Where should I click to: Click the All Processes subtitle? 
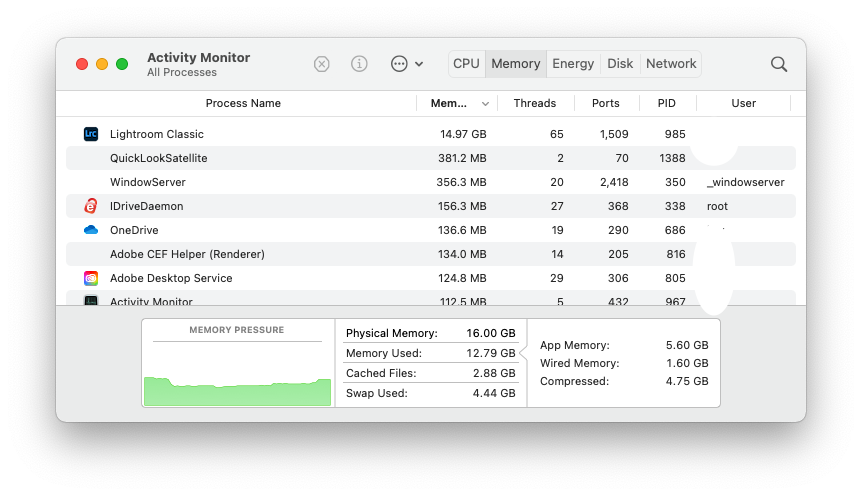(182, 73)
